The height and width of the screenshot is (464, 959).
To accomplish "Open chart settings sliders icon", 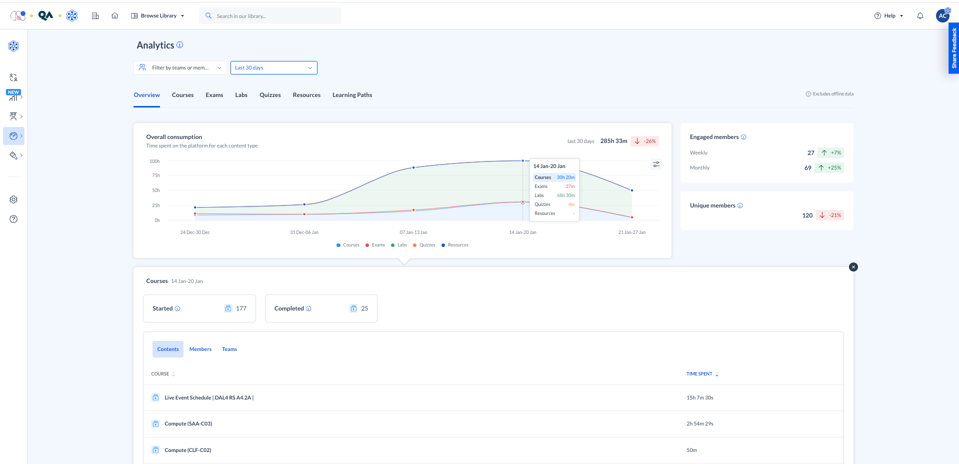I will point(656,164).
